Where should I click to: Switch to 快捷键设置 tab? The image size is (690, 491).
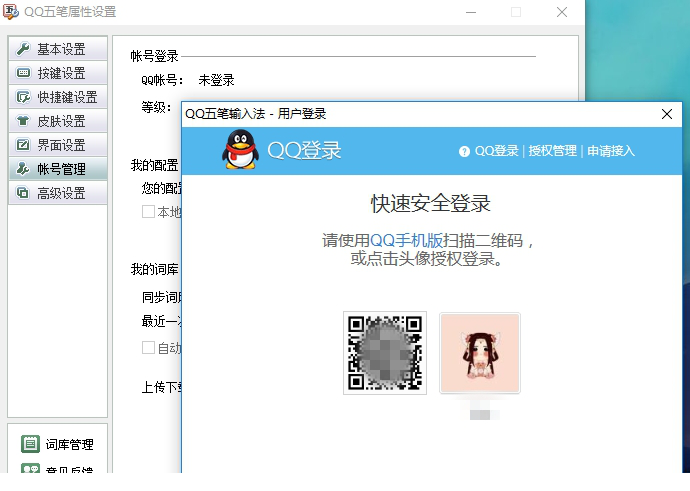click(x=58, y=97)
